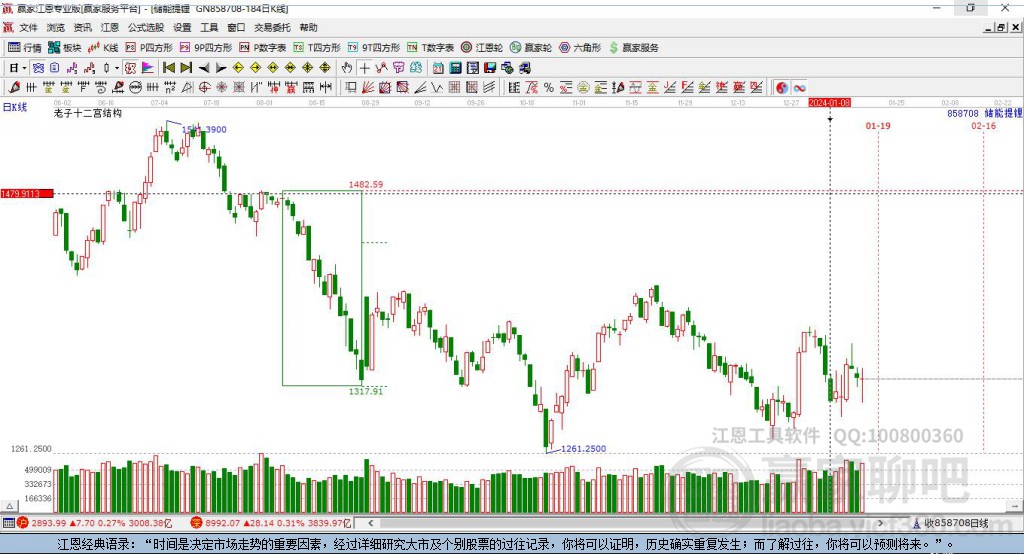
Task: Open the 帮助 menu
Action: pyautogui.click(x=308, y=27)
